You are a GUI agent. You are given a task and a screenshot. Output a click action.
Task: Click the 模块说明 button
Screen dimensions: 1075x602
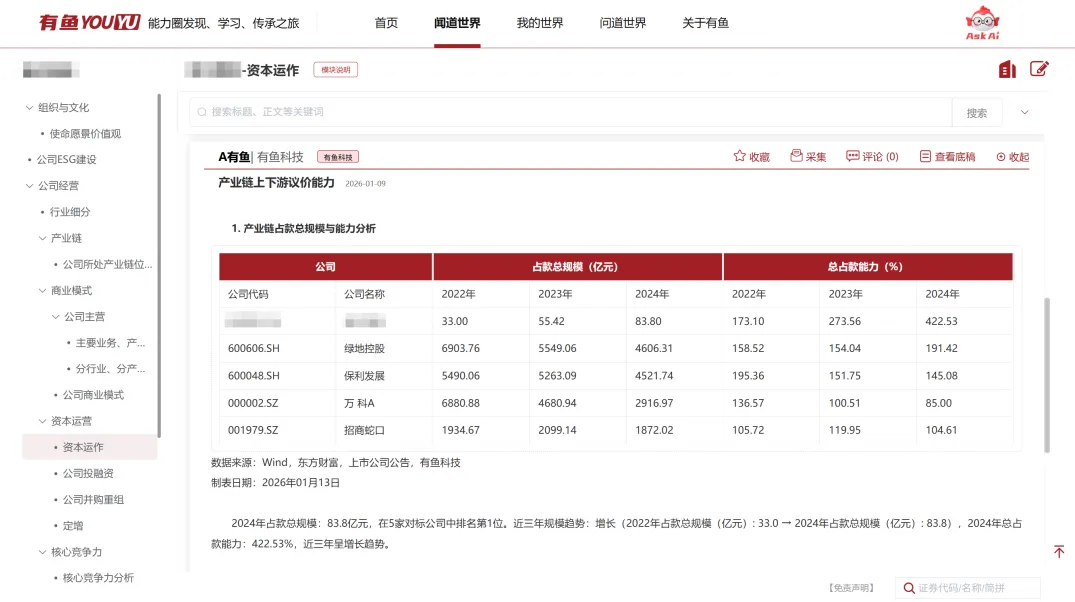point(336,70)
